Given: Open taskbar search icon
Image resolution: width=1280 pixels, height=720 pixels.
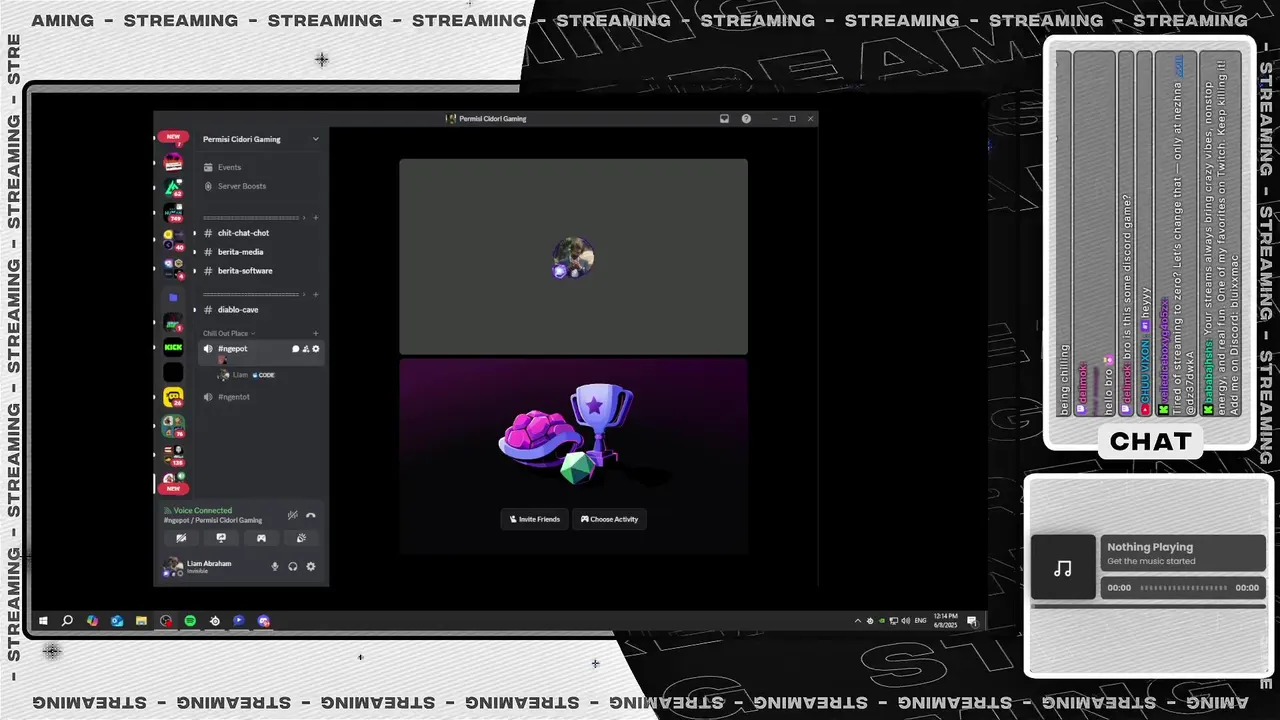Looking at the screenshot, I should 67,621.
